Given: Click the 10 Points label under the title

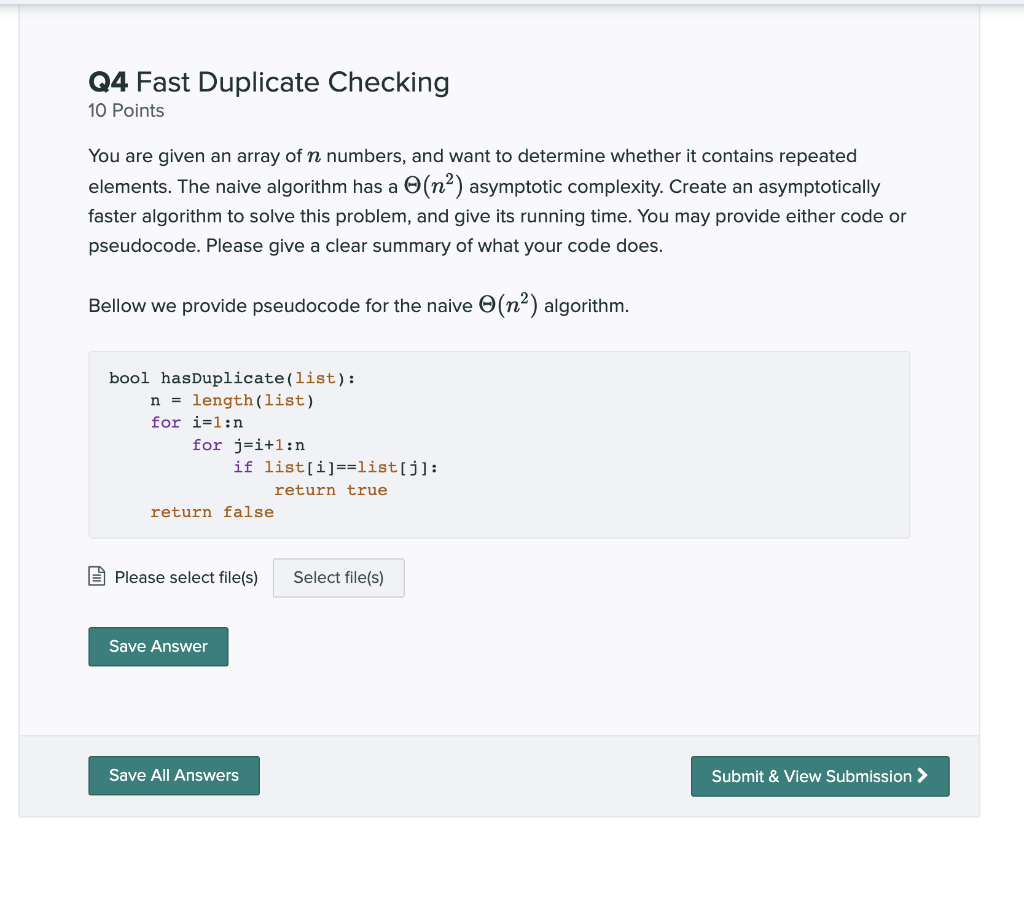Looking at the screenshot, I should [126, 110].
